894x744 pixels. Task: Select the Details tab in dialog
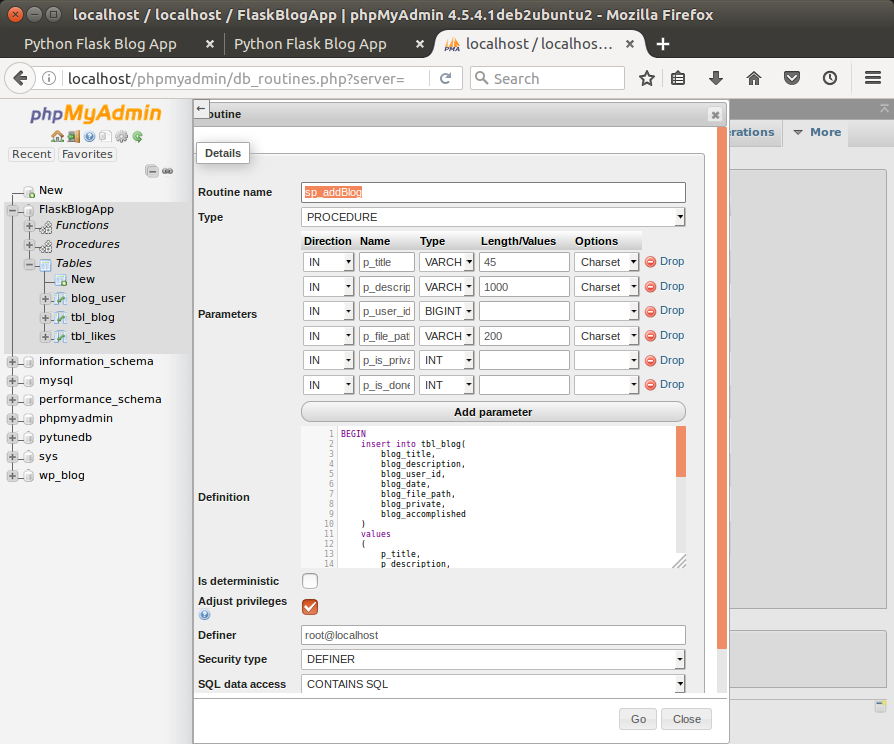(x=223, y=153)
